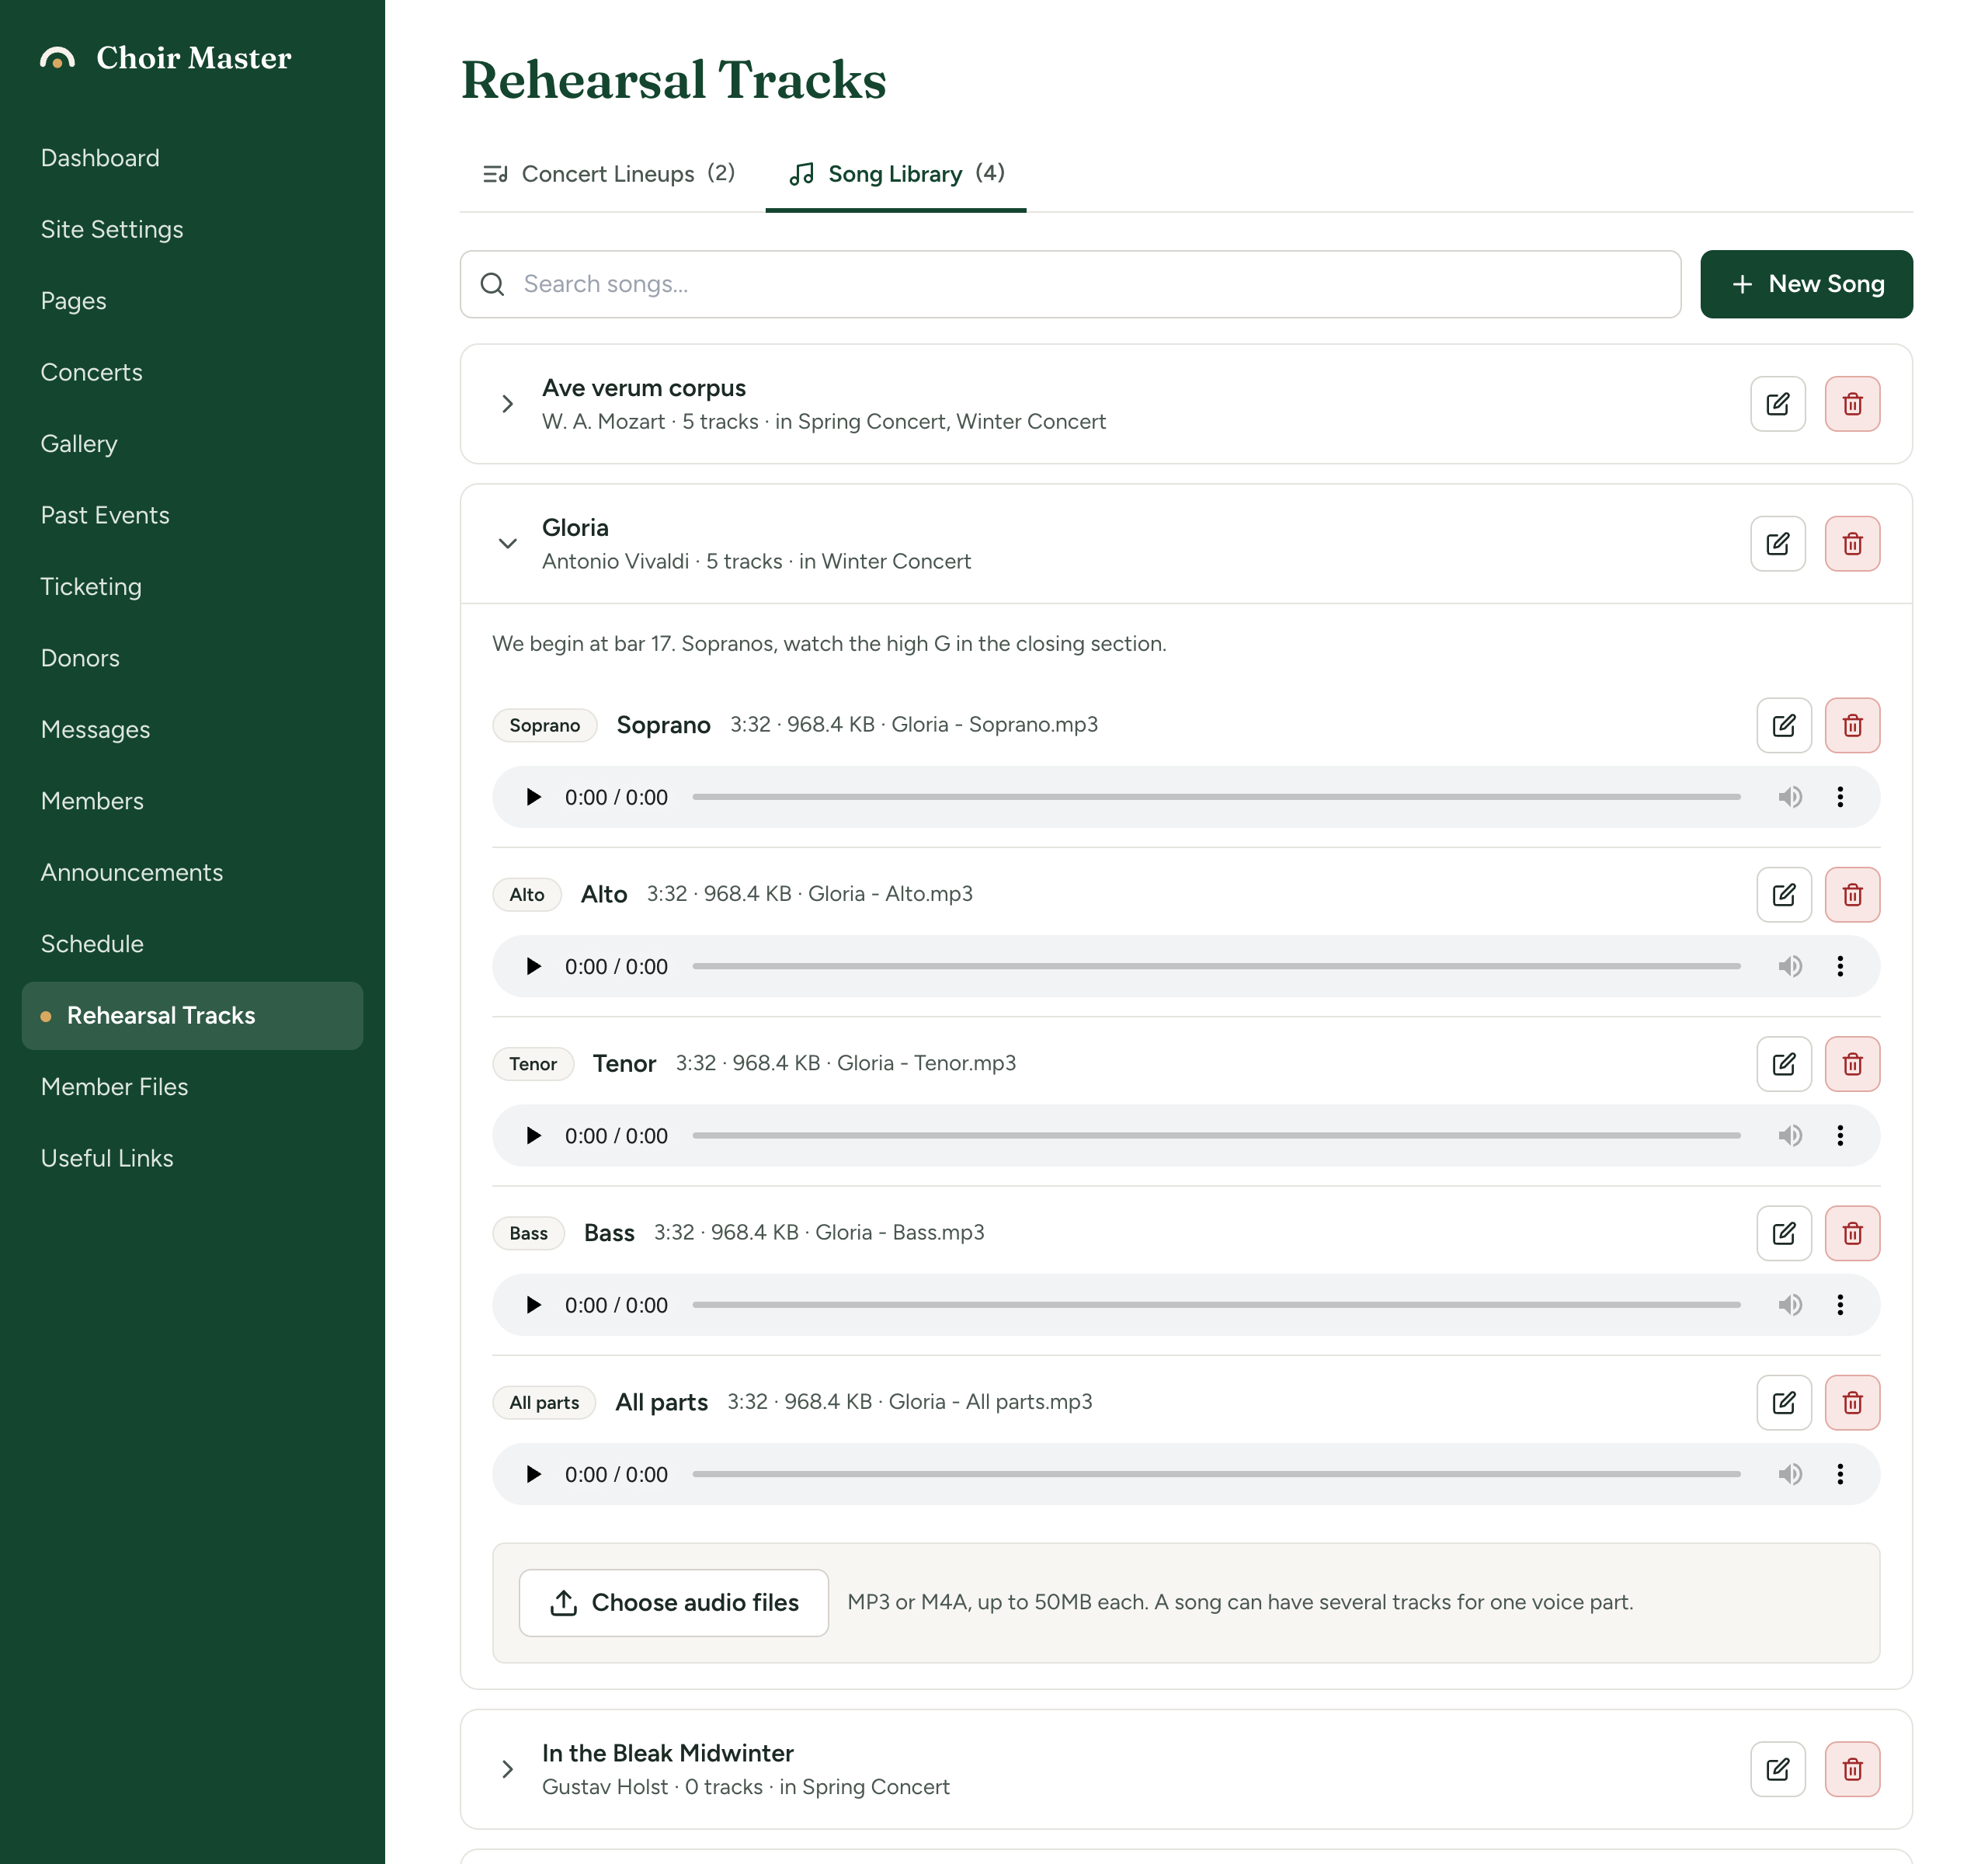Create a New Song
This screenshot has height=1864, width=1988.
tap(1806, 284)
